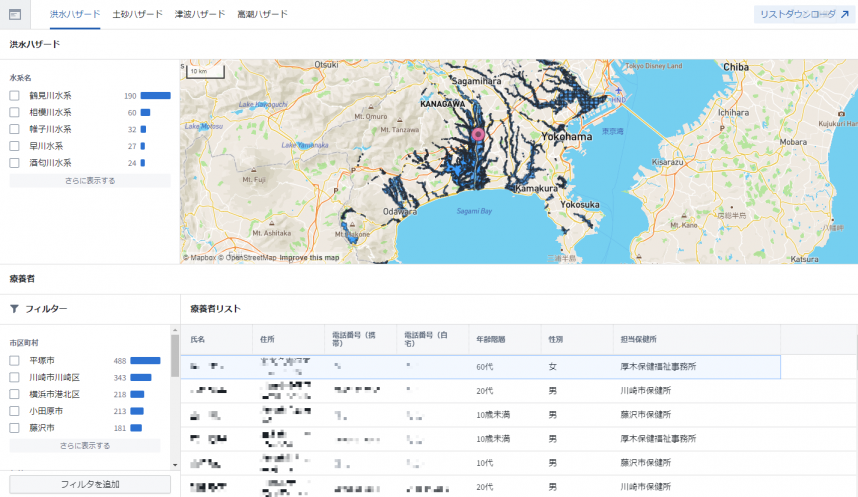Image resolution: width=858 pixels, height=497 pixels.
Task: Click the Mapbox attribution link
Action: click(200, 258)
